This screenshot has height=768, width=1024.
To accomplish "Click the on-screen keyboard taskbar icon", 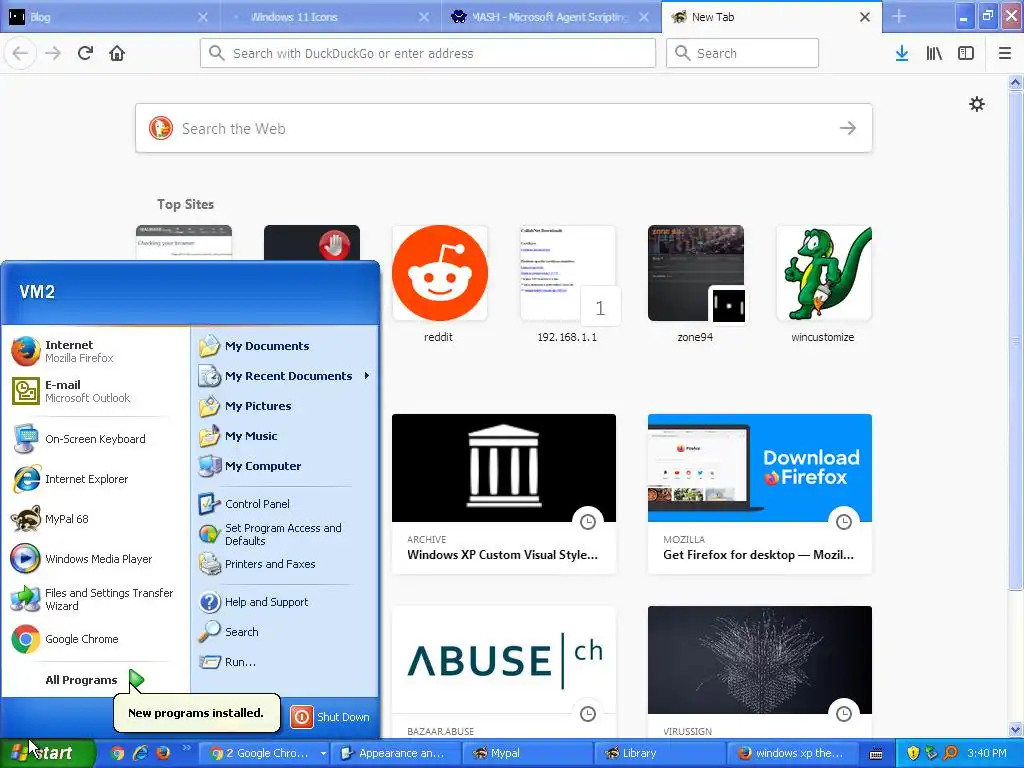I will pos(876,754).
